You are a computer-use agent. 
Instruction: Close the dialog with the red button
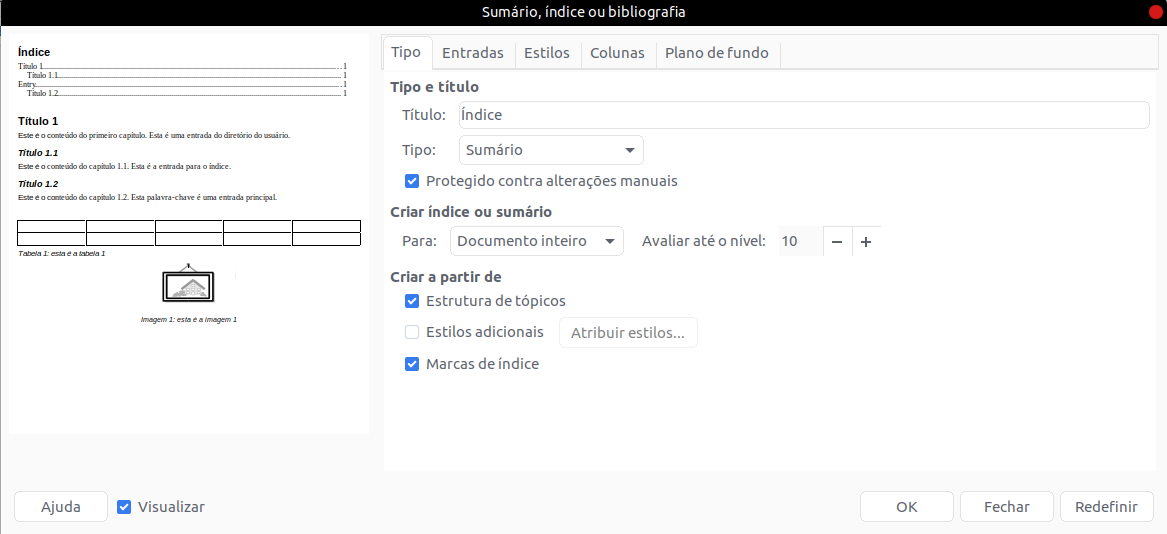pos(1155,12)
